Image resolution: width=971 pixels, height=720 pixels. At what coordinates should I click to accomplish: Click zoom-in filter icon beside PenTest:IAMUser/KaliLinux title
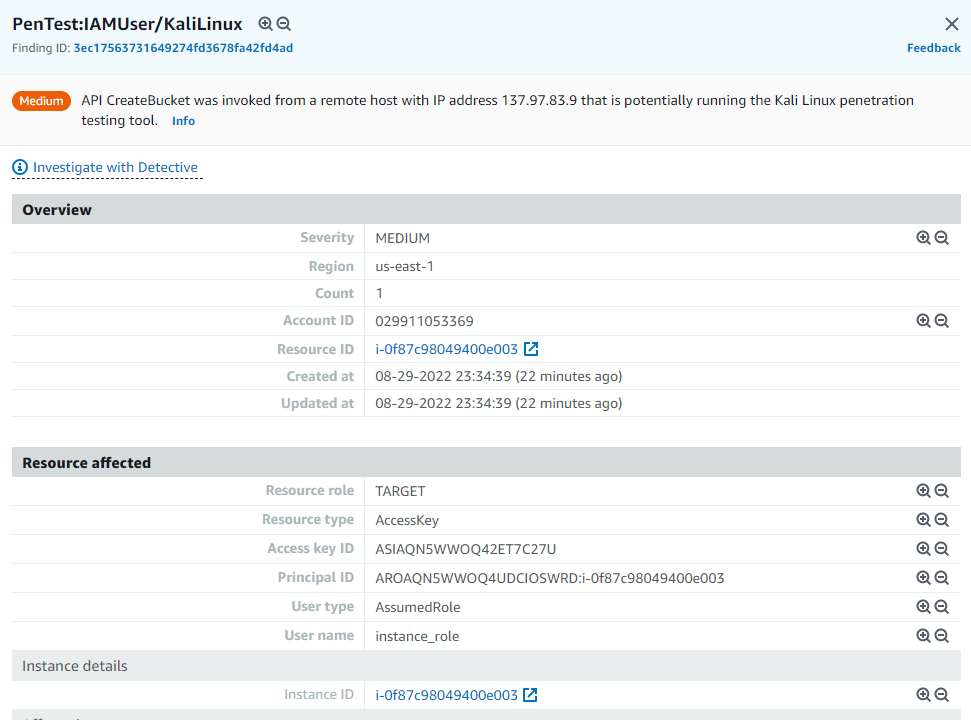(x=265, y=24)
